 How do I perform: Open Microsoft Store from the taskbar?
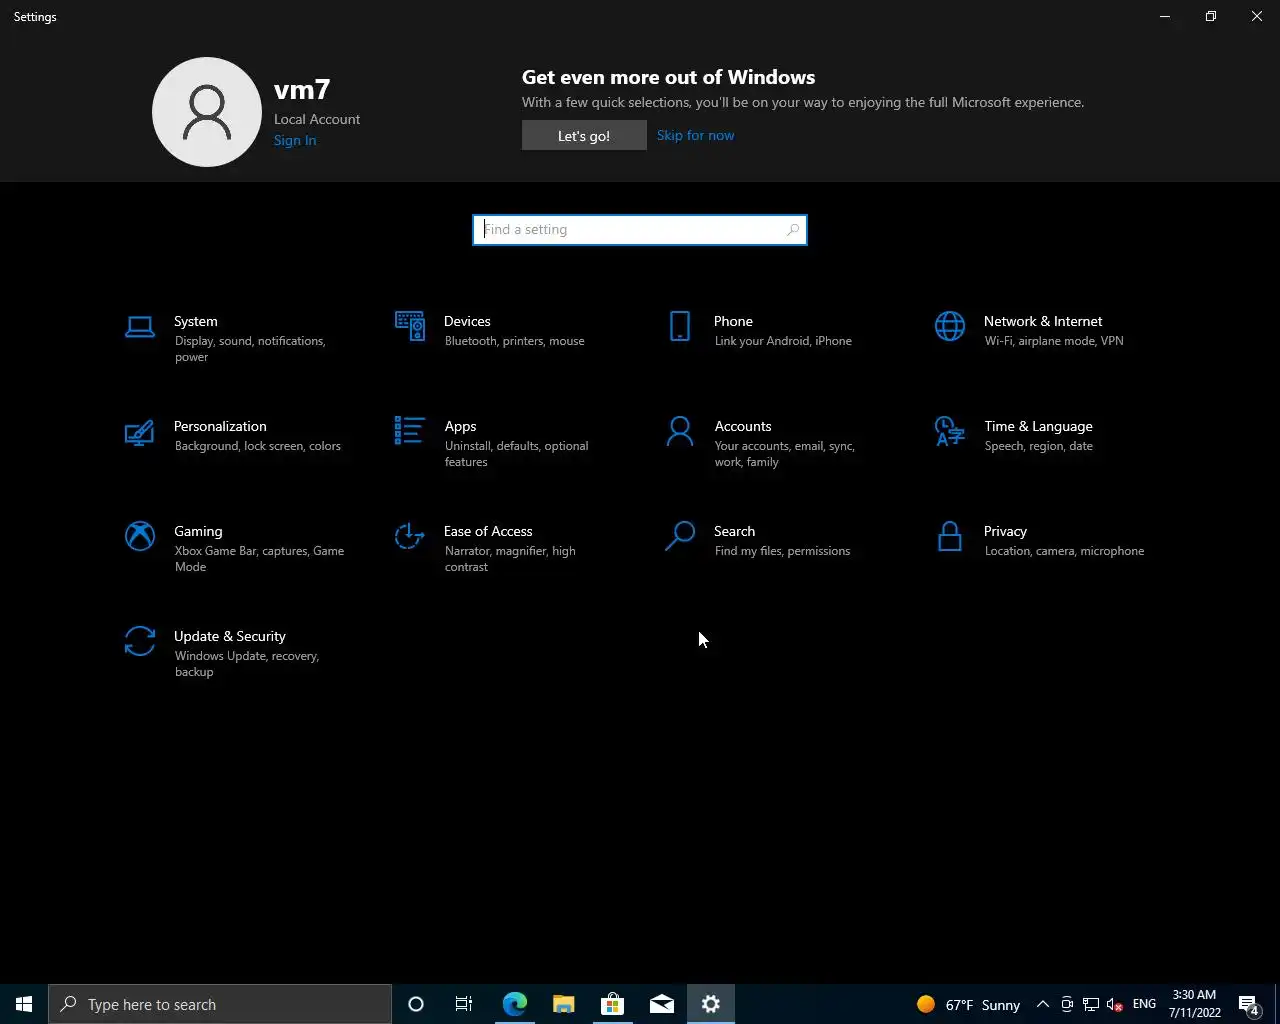pos(612,1004)
